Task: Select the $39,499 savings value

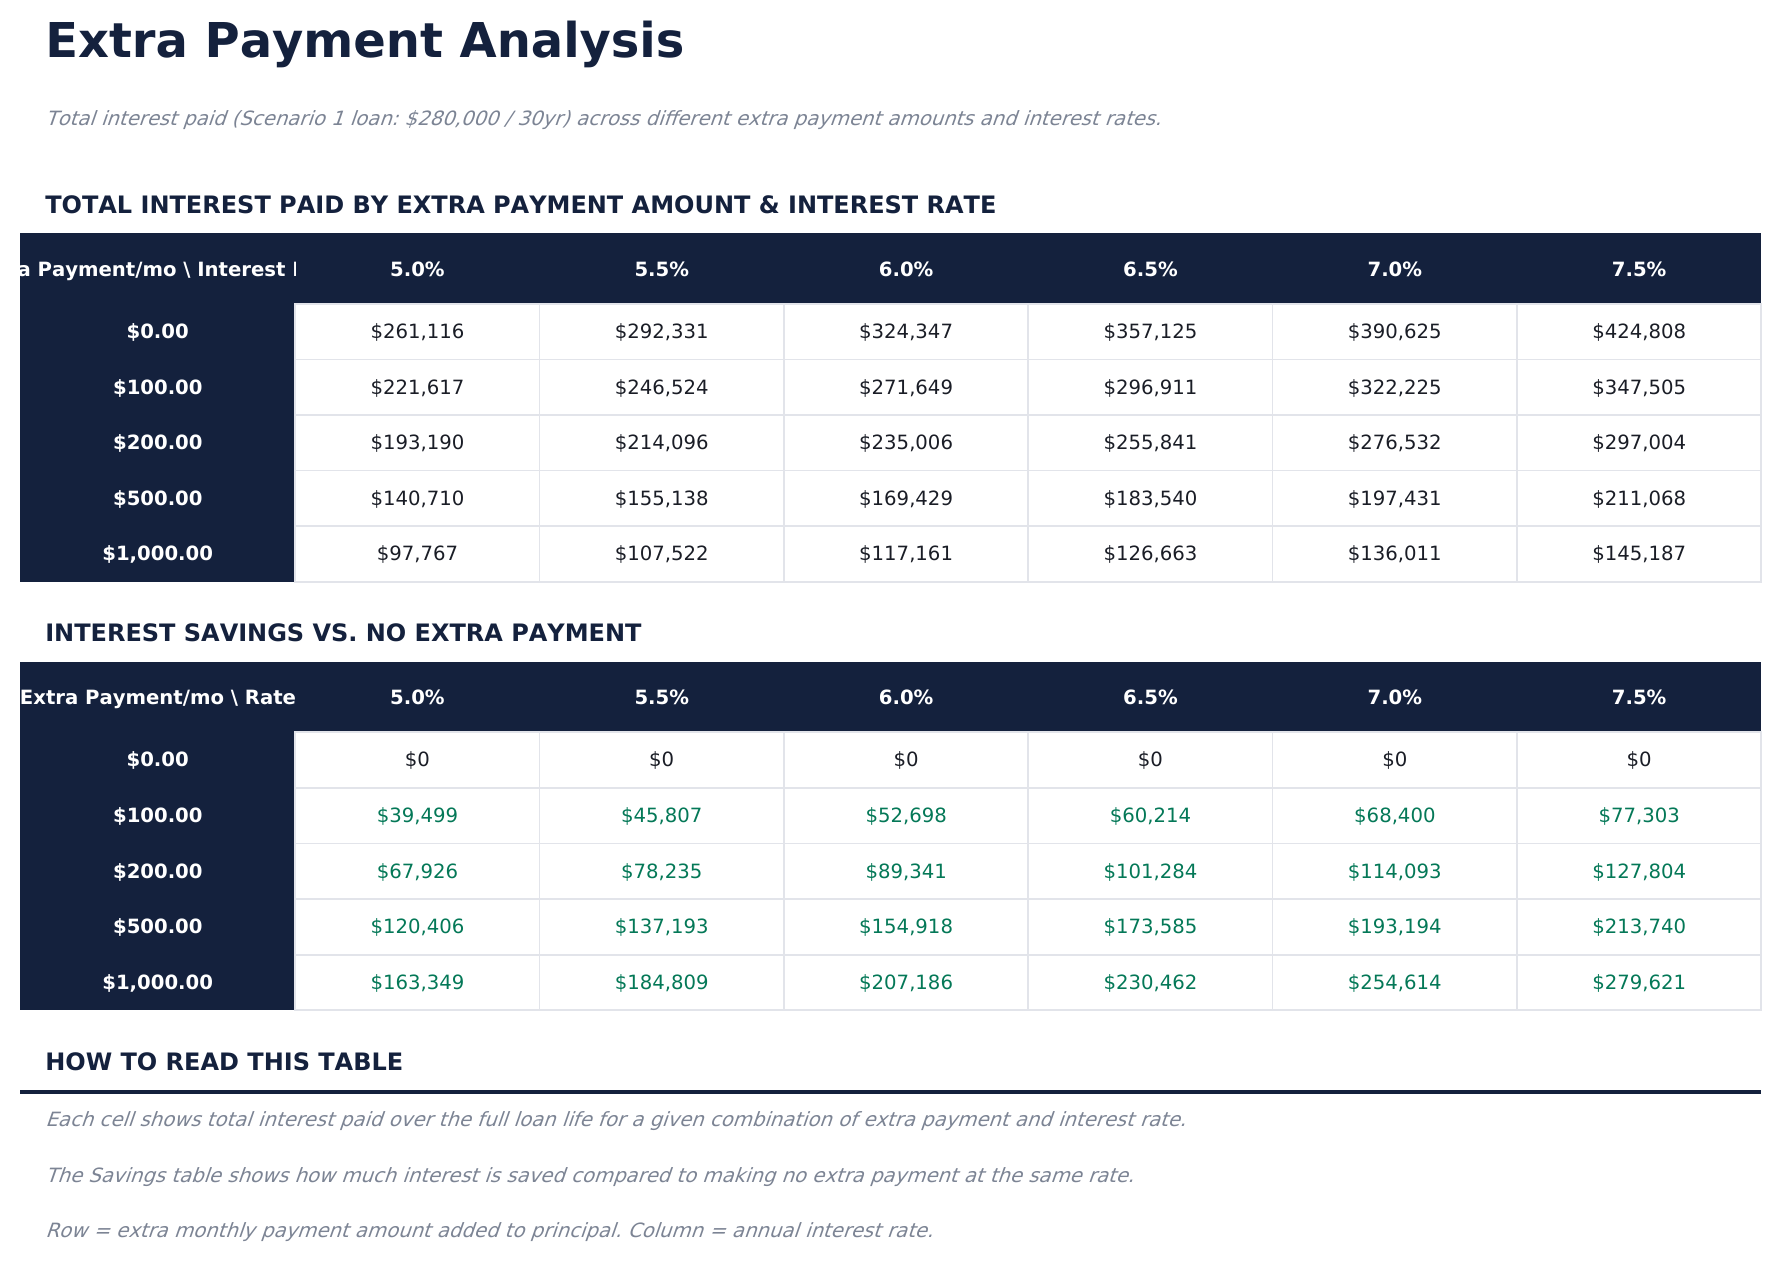Action: click(417, 815)
